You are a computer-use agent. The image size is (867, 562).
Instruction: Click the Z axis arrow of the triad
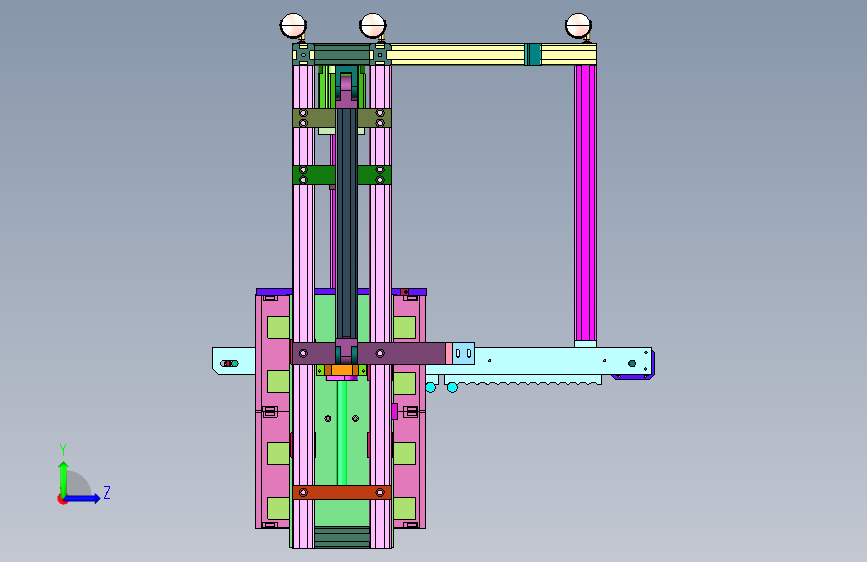coord(83,498)
